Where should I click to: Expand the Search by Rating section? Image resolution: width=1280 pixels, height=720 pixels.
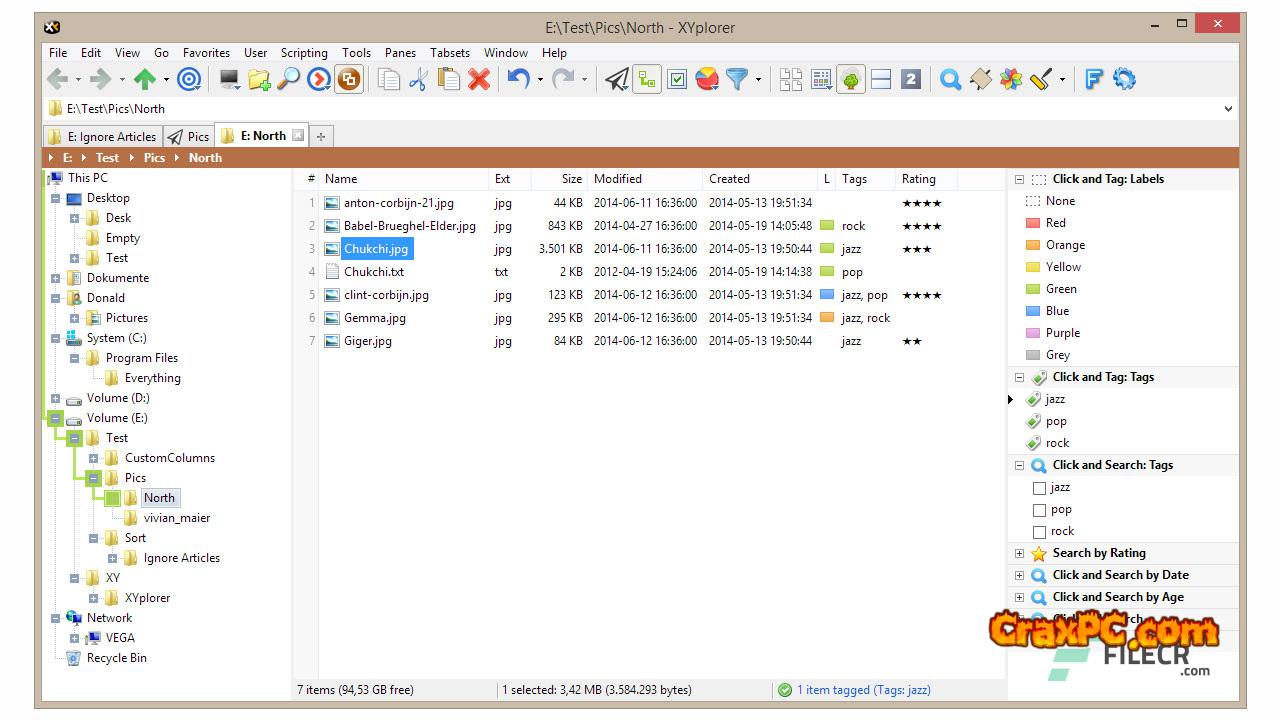click(1019, 553)
